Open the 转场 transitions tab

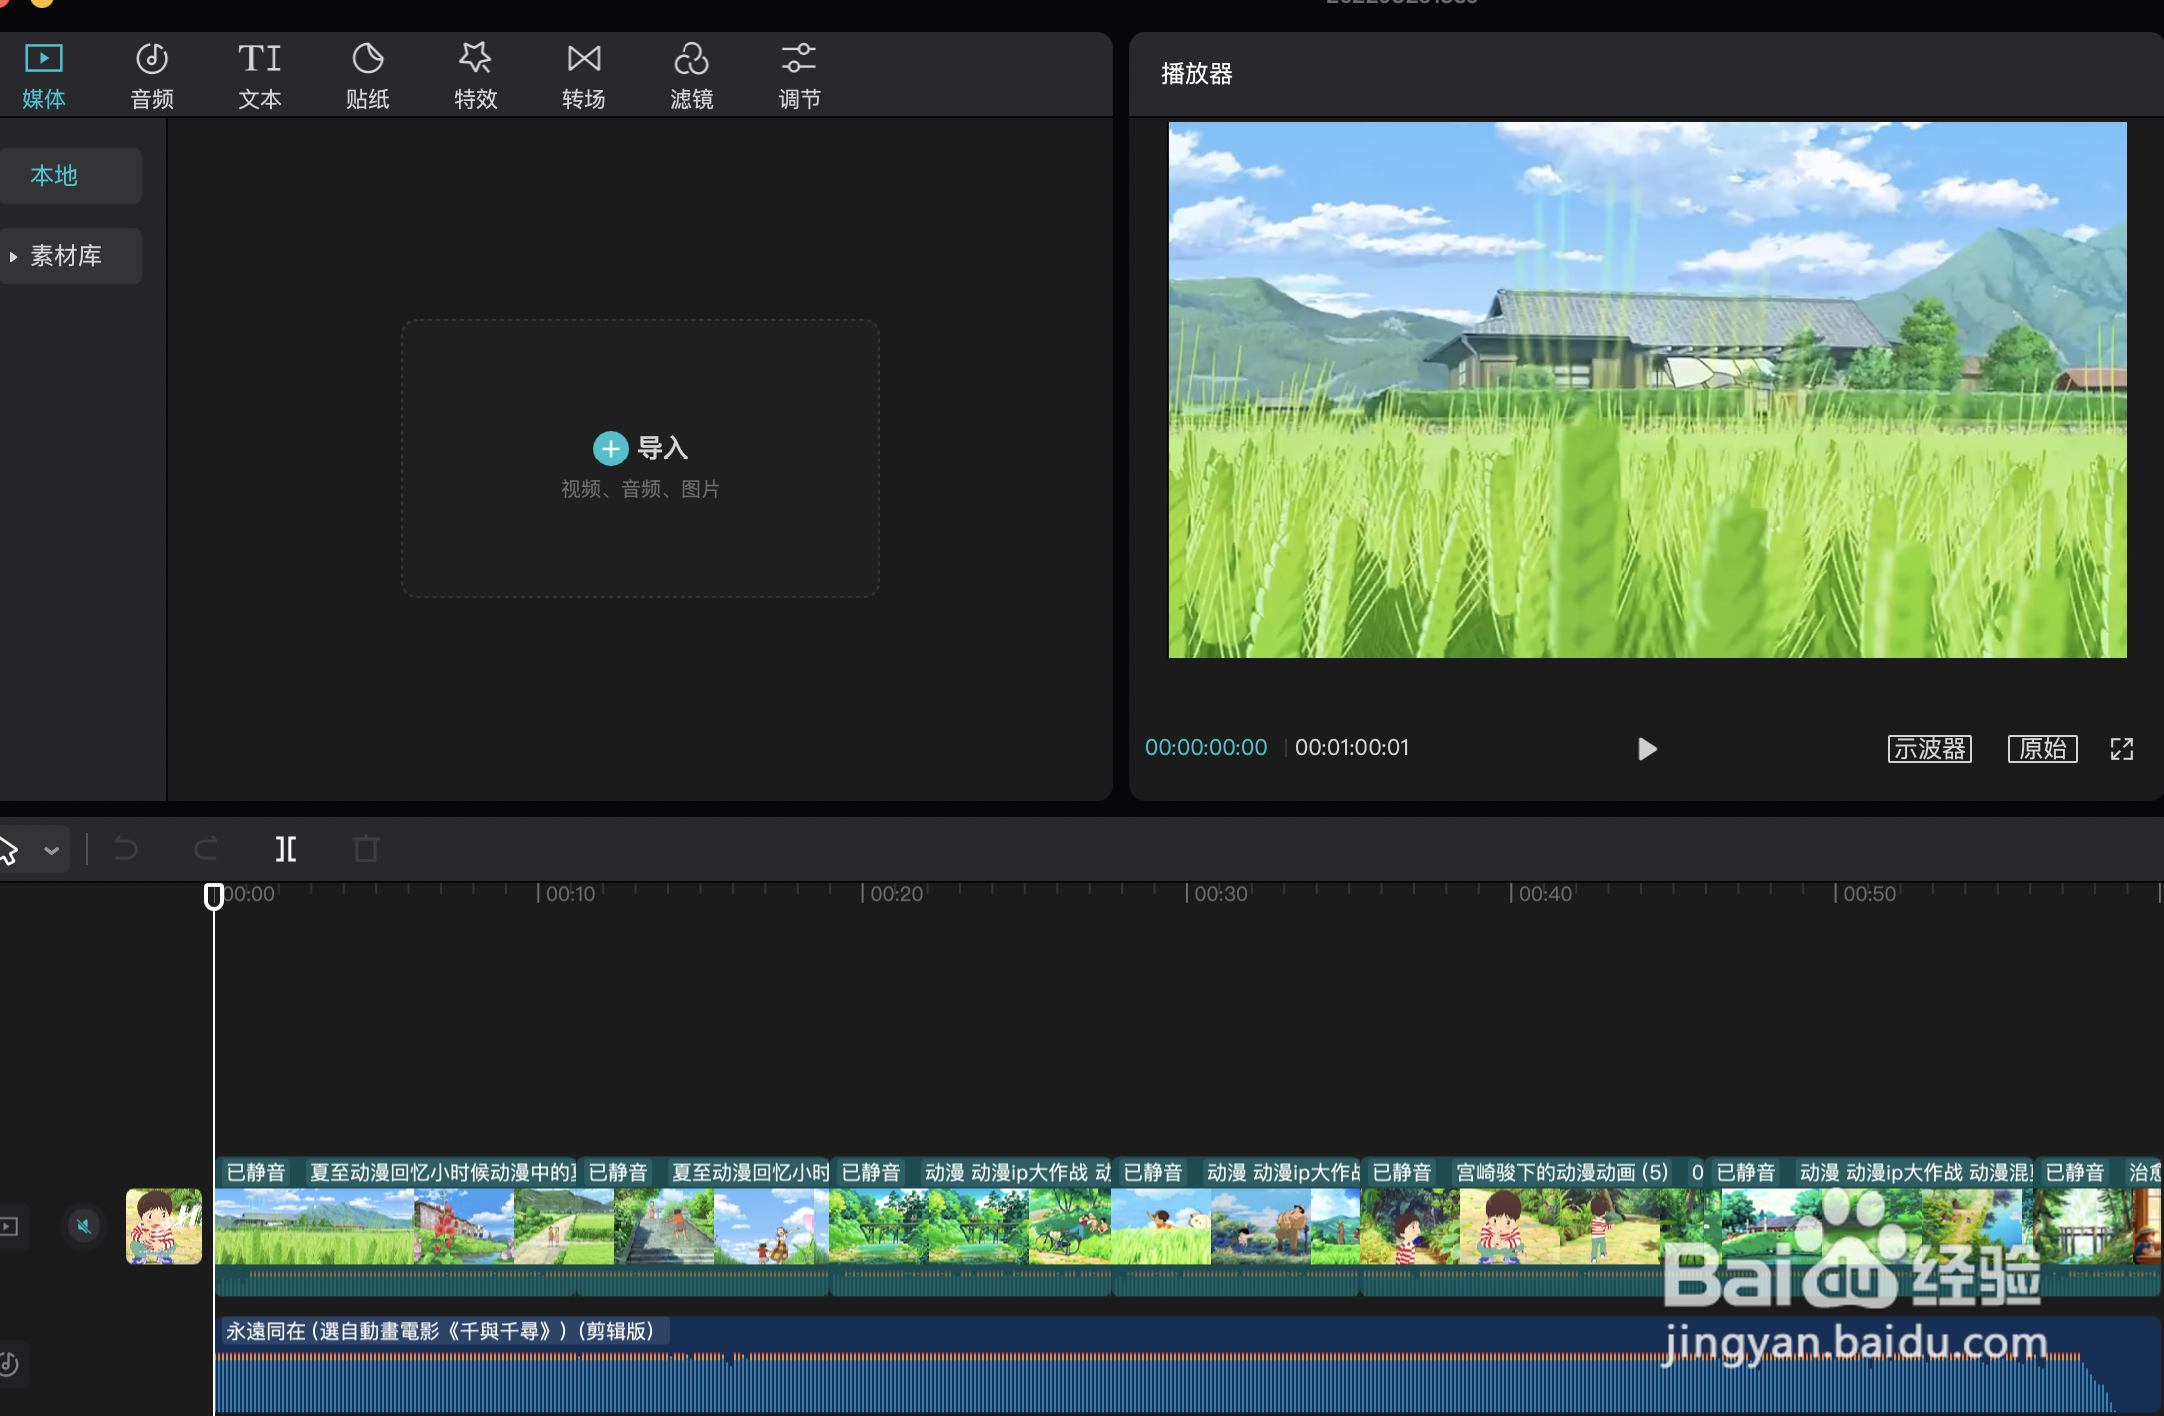coord(584,76)
